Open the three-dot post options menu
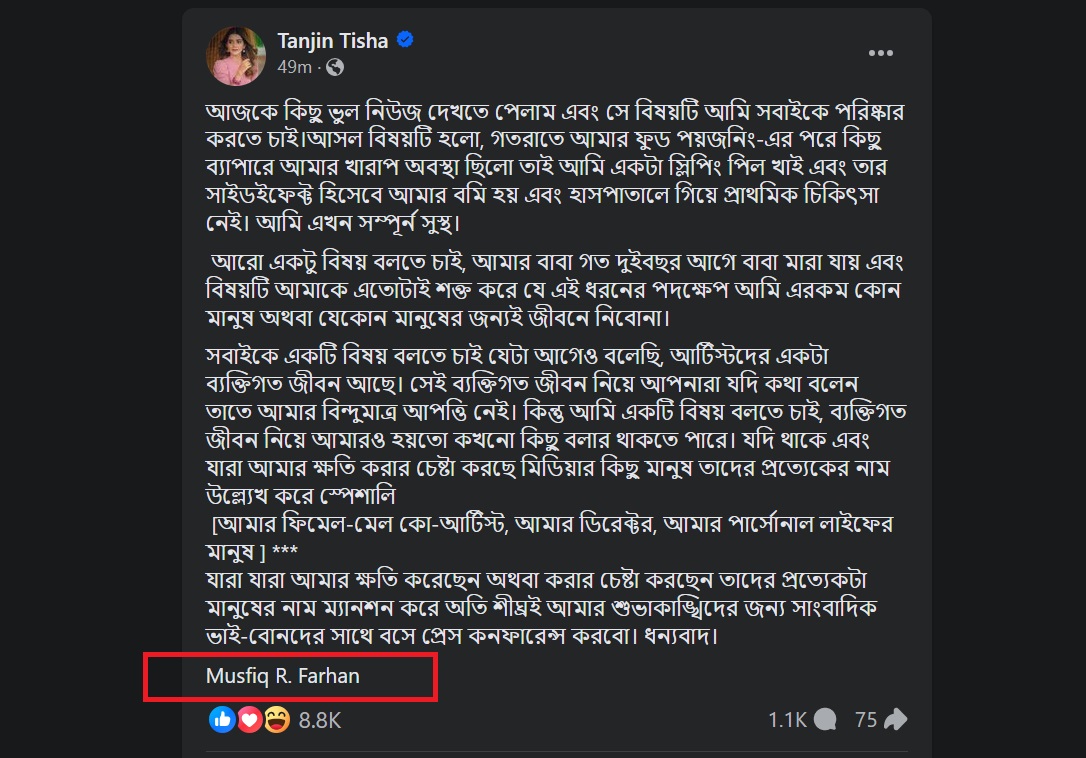 [x=881, y=53]
